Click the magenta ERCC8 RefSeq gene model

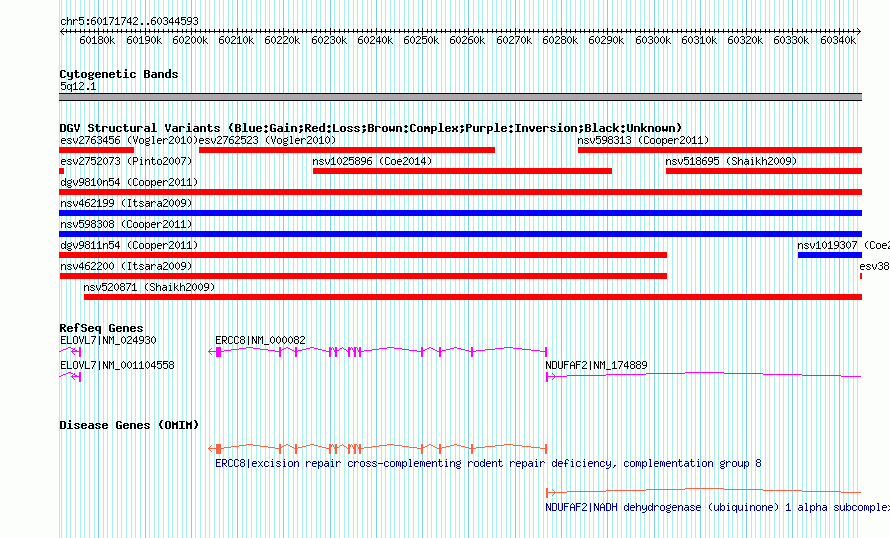[x=377, y=352]
